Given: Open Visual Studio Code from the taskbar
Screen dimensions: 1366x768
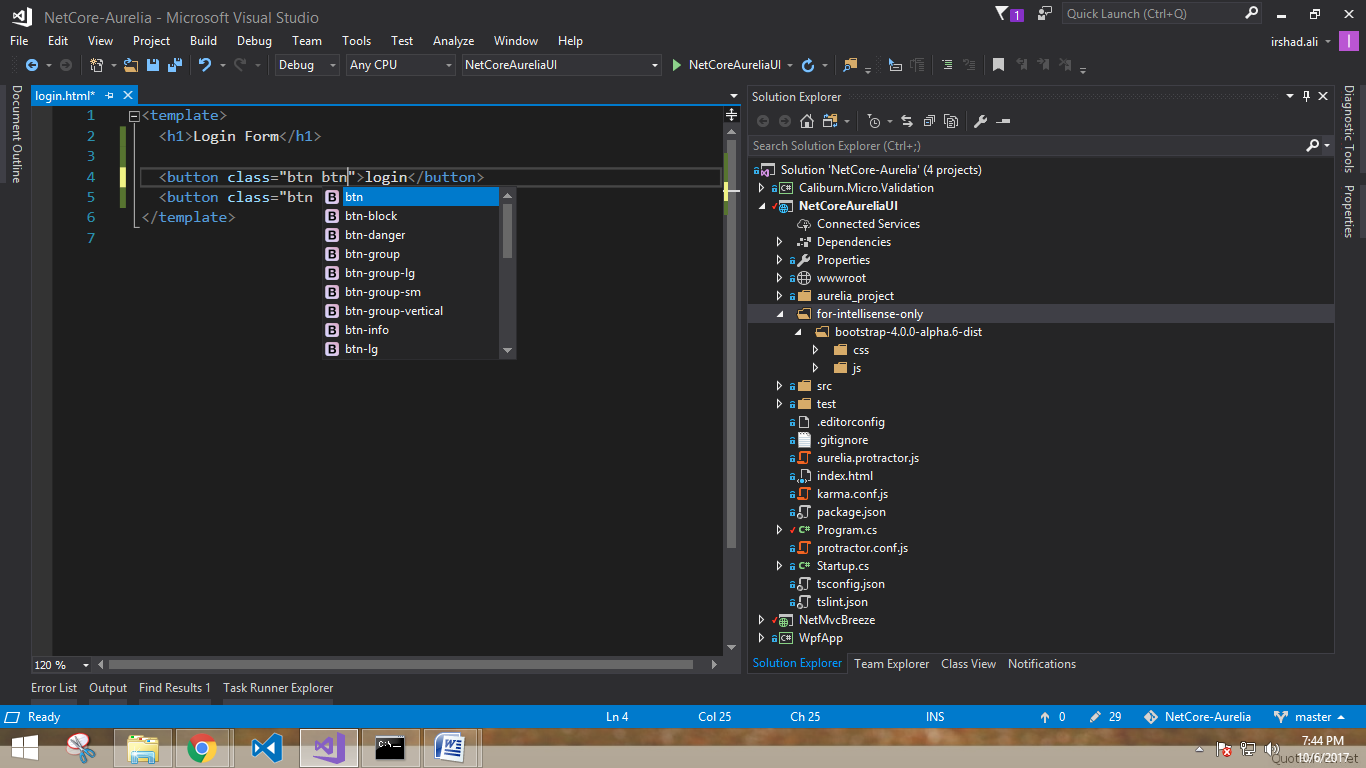Looking at the screenshot, I should (x=266, y=747).
